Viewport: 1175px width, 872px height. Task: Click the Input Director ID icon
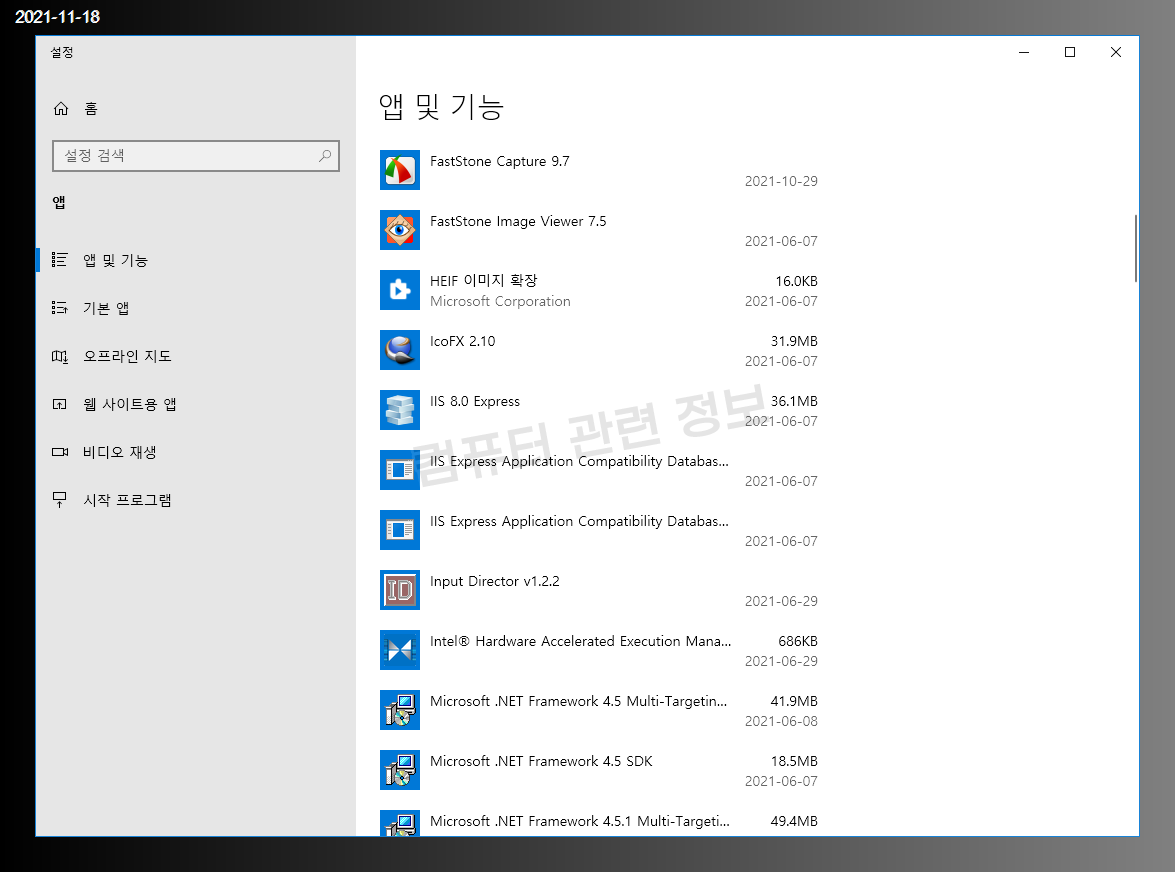pyautogui.click(x=399, y=590)
